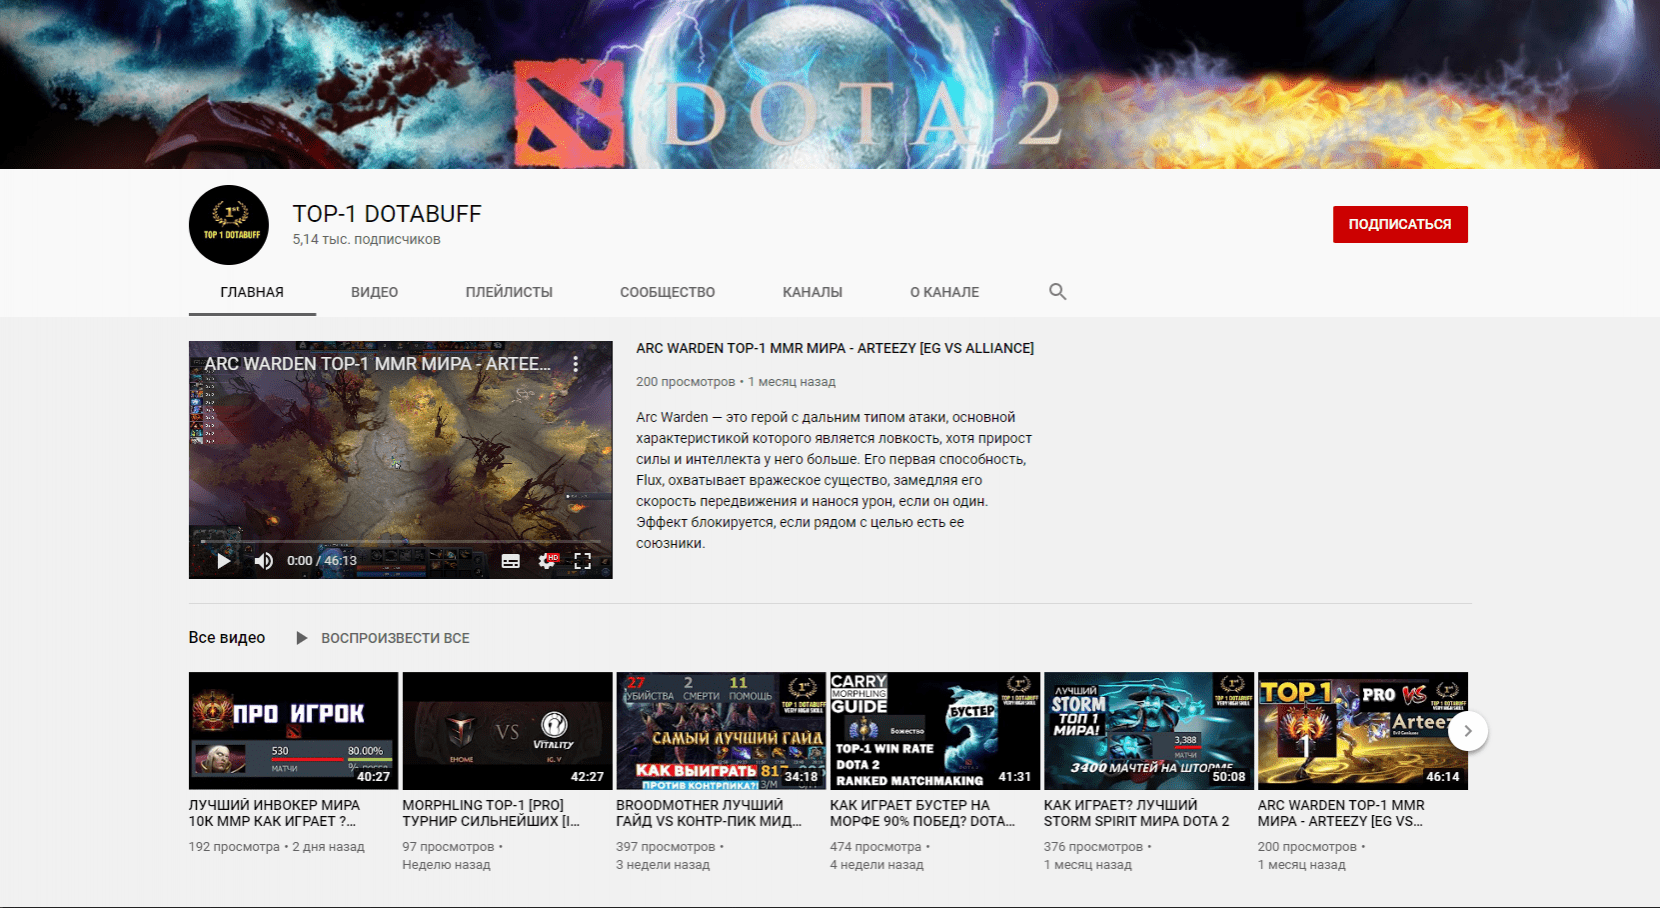Viewport: 1660px width, 908px height.
Task: Click the play all triangle icon
Action: pyautogui.click(x=301, y=638)
